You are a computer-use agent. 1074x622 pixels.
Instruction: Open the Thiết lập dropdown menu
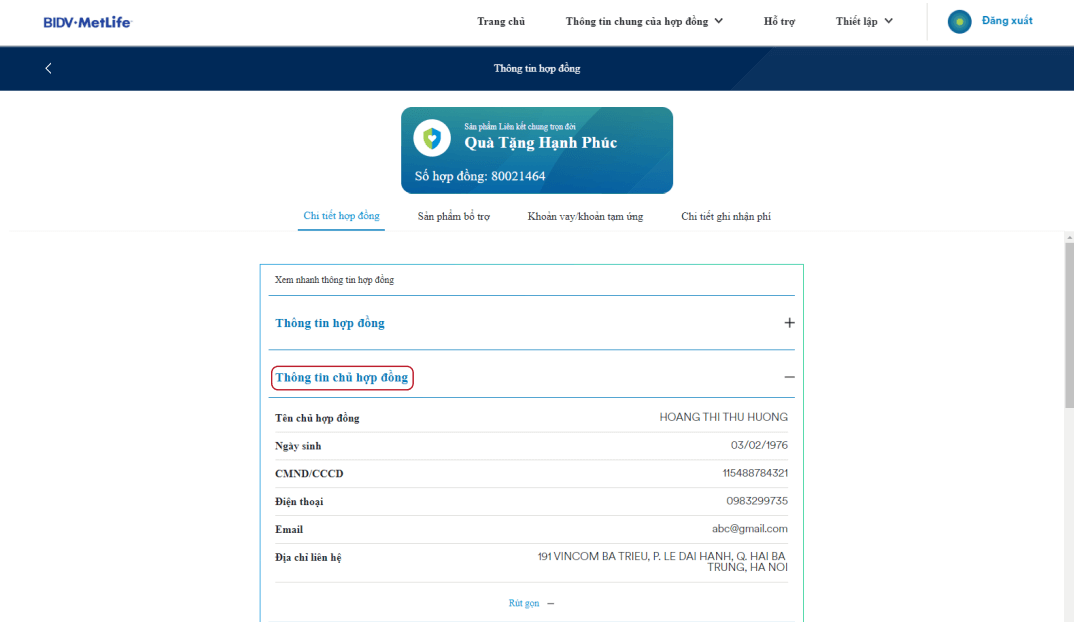pyautogui.click(x=864, y=21)
